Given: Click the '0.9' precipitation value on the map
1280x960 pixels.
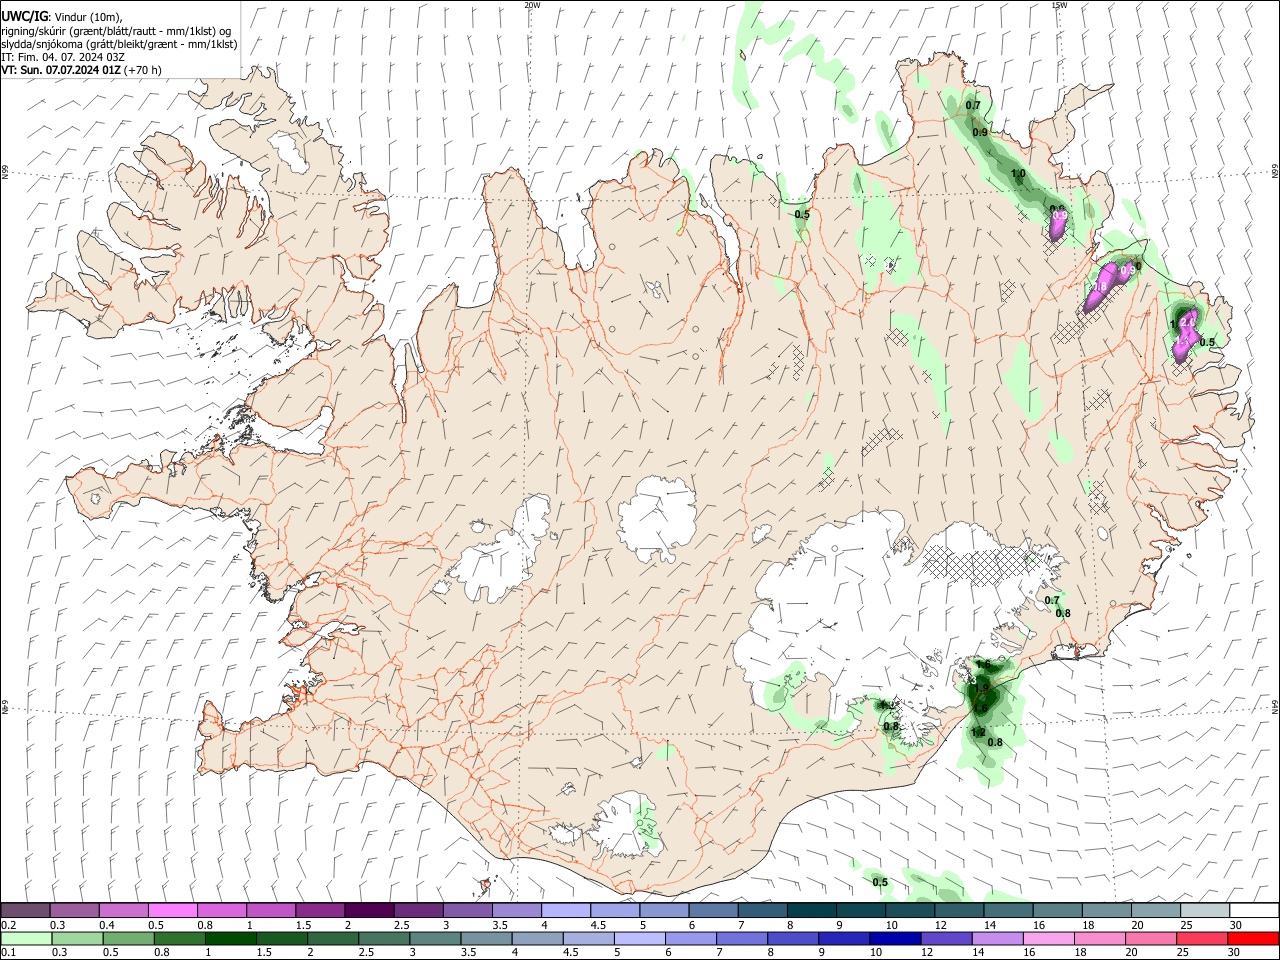Looking at the screenshot, I should tap(980, 132).
